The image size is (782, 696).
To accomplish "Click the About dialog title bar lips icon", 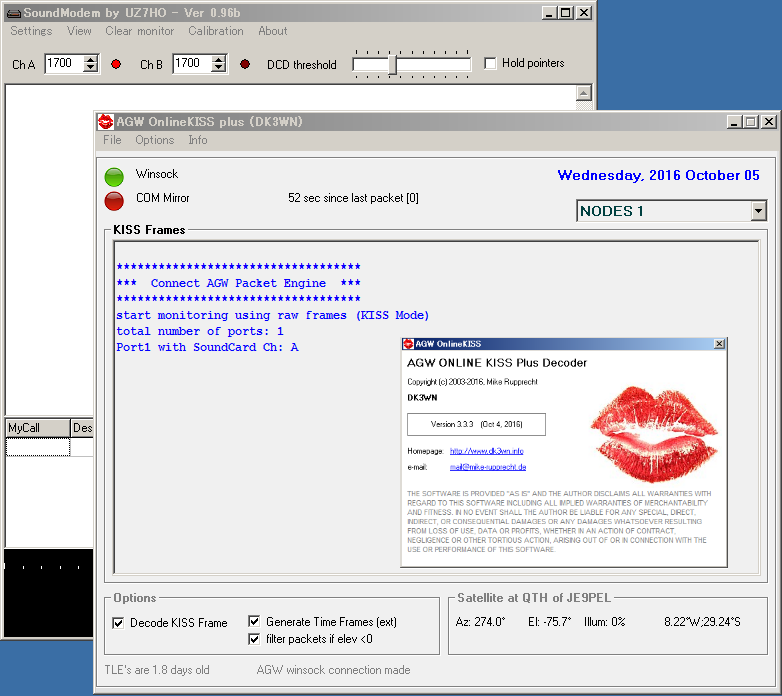I will click(x=408, y=344).
